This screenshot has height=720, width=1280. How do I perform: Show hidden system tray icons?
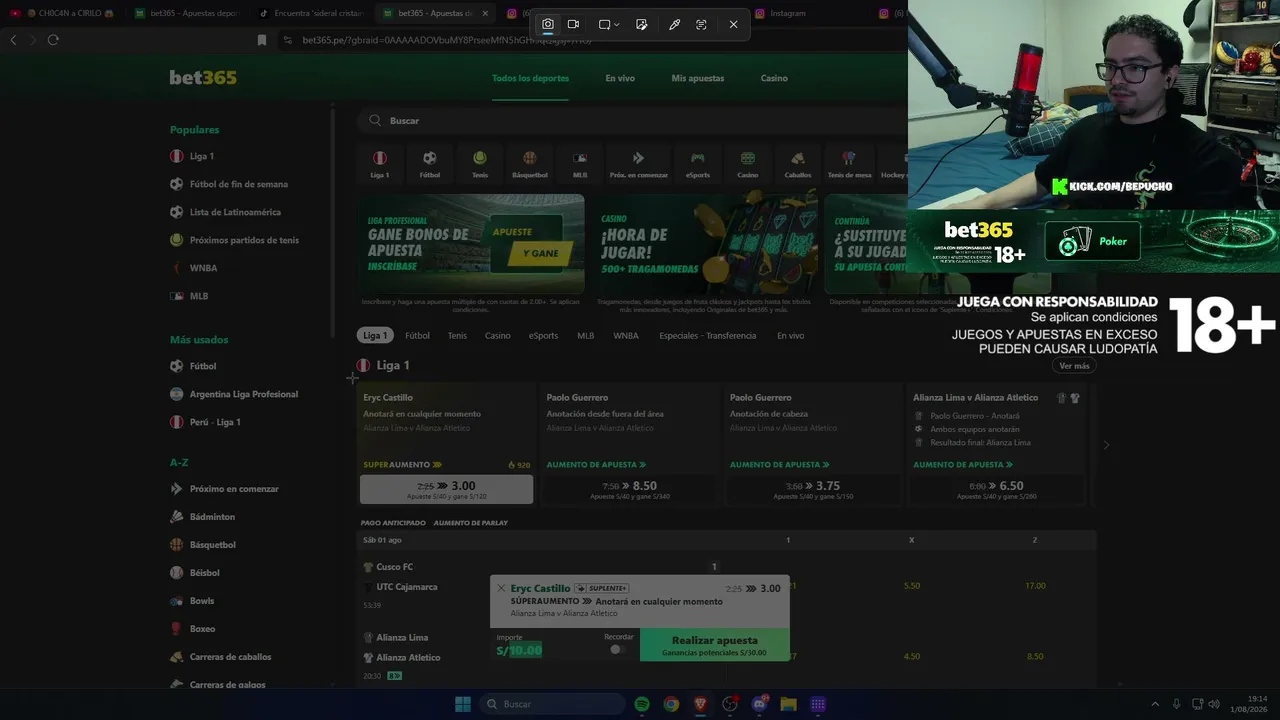coord(1155,704)
